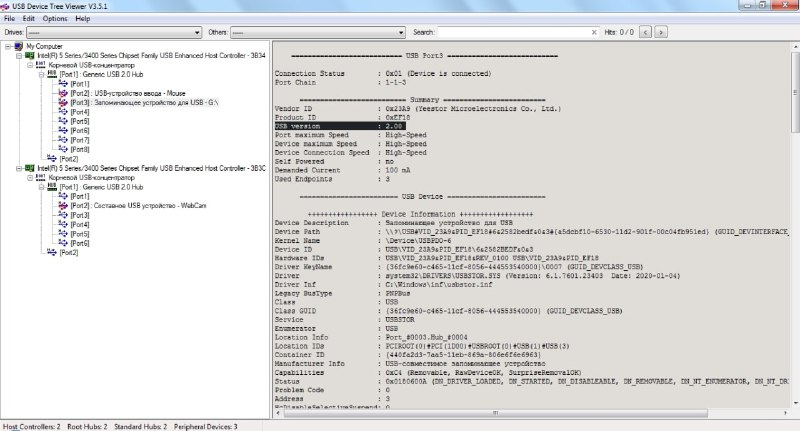800x431 pixels.
Task: Clear the search box with X
Action: click(594, 32)
